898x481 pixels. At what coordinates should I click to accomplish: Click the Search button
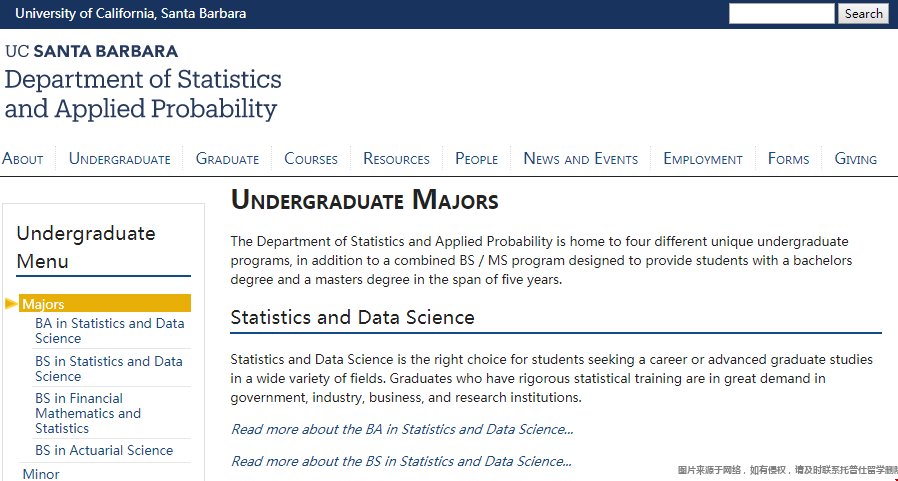(864, 14)
